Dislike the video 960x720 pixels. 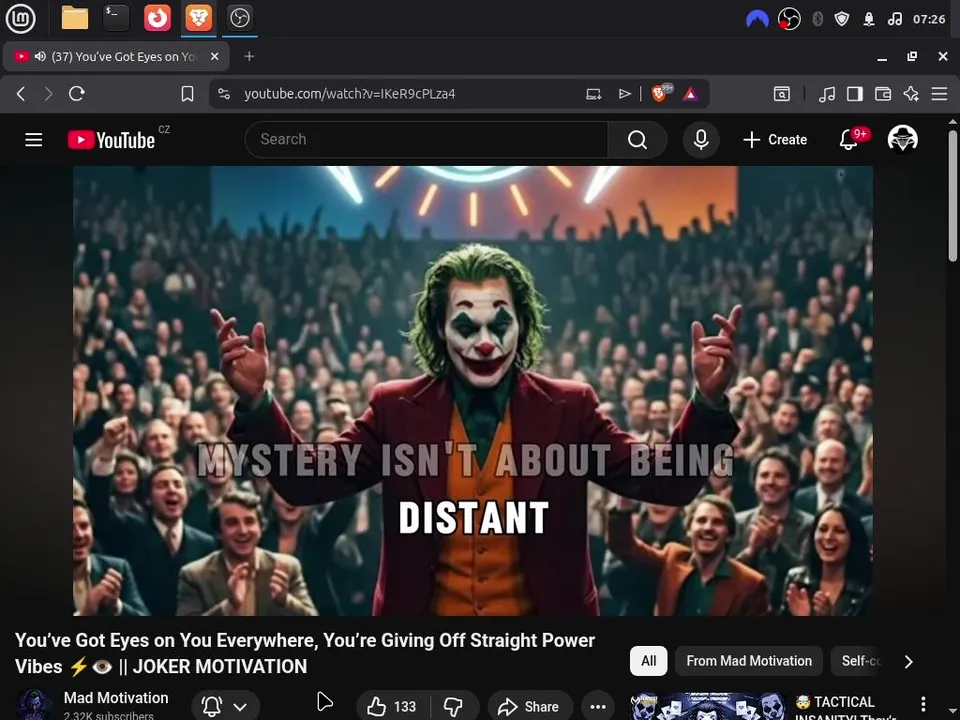454,707
